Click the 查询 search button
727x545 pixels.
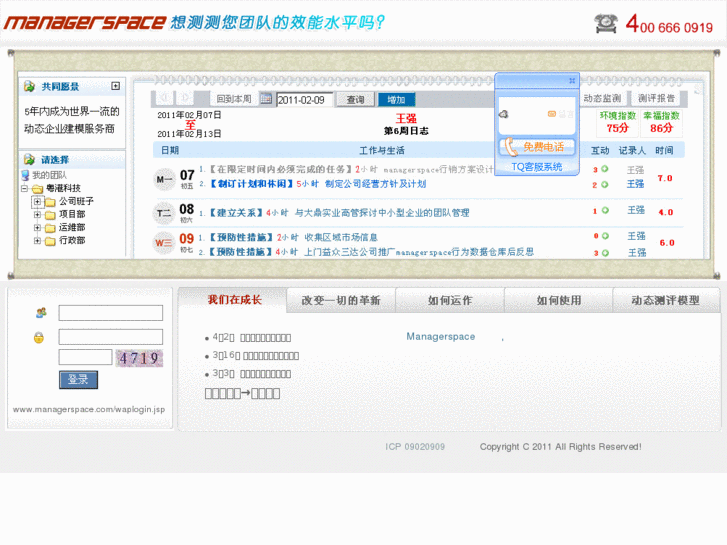355,99
